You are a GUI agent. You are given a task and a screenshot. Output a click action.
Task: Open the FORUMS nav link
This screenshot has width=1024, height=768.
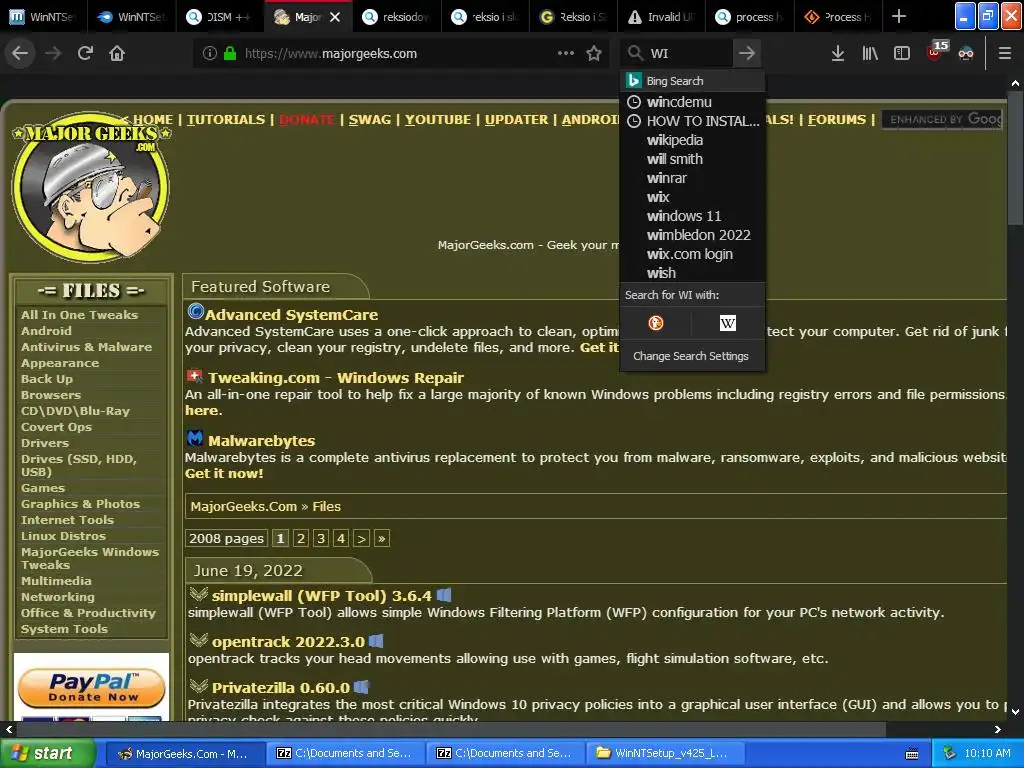point(837,120)
